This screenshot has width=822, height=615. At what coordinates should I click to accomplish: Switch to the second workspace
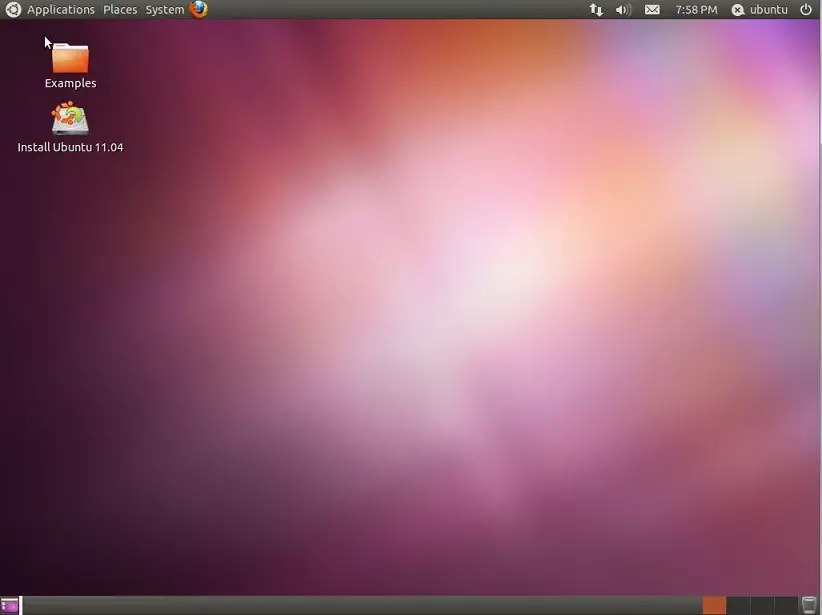click(738, 605)
